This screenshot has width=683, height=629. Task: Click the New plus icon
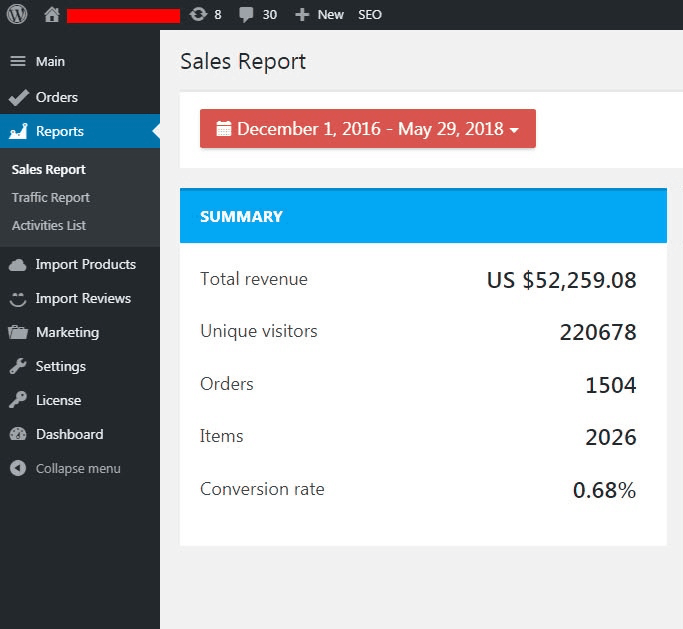tap(302, 15)
